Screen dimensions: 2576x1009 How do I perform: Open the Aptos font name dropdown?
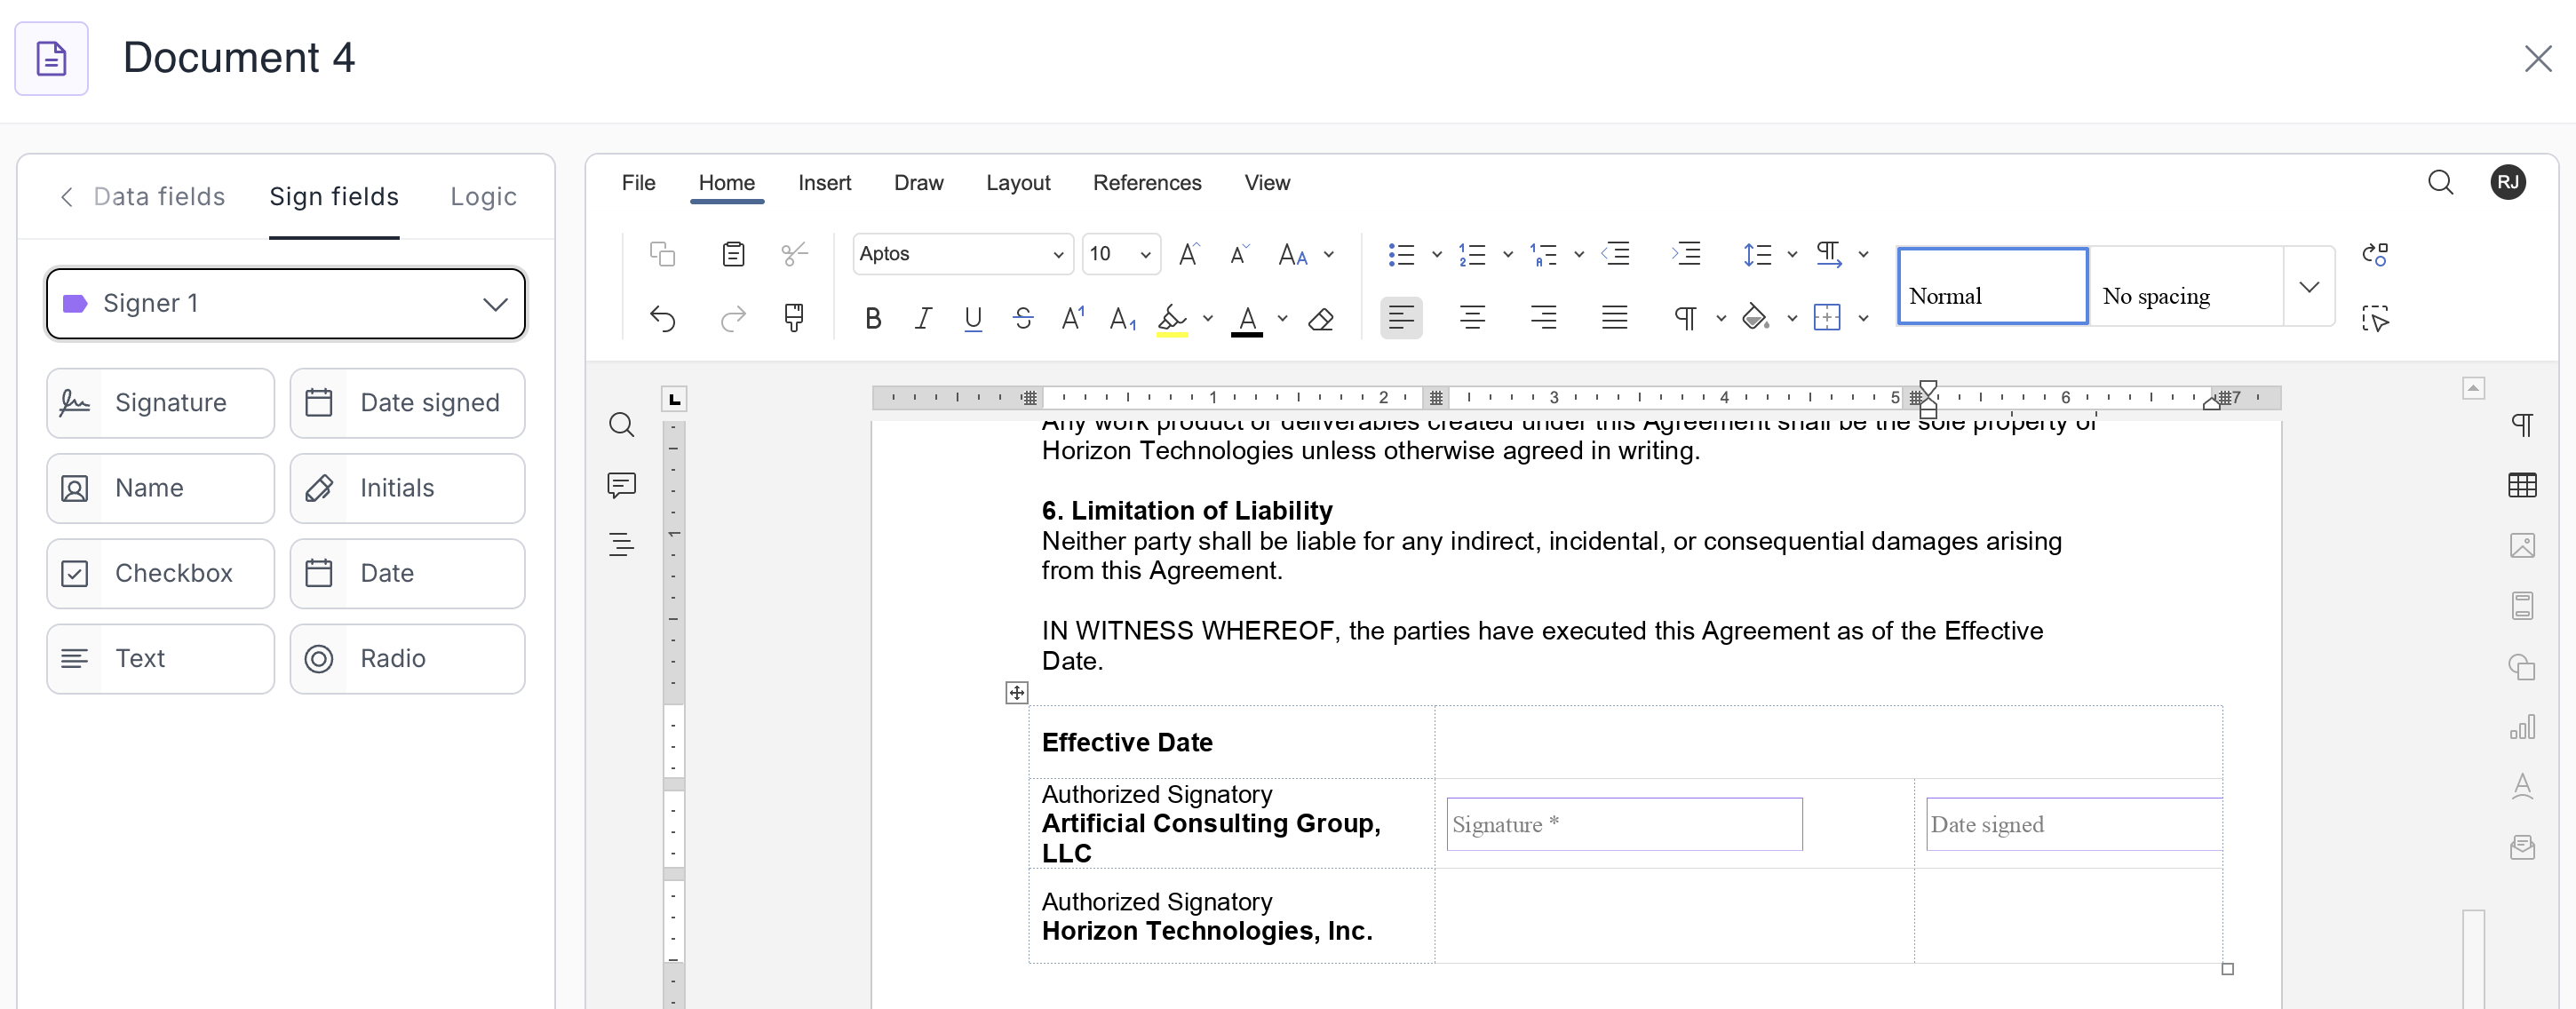pyautogui.click(x=1058, y=254)
